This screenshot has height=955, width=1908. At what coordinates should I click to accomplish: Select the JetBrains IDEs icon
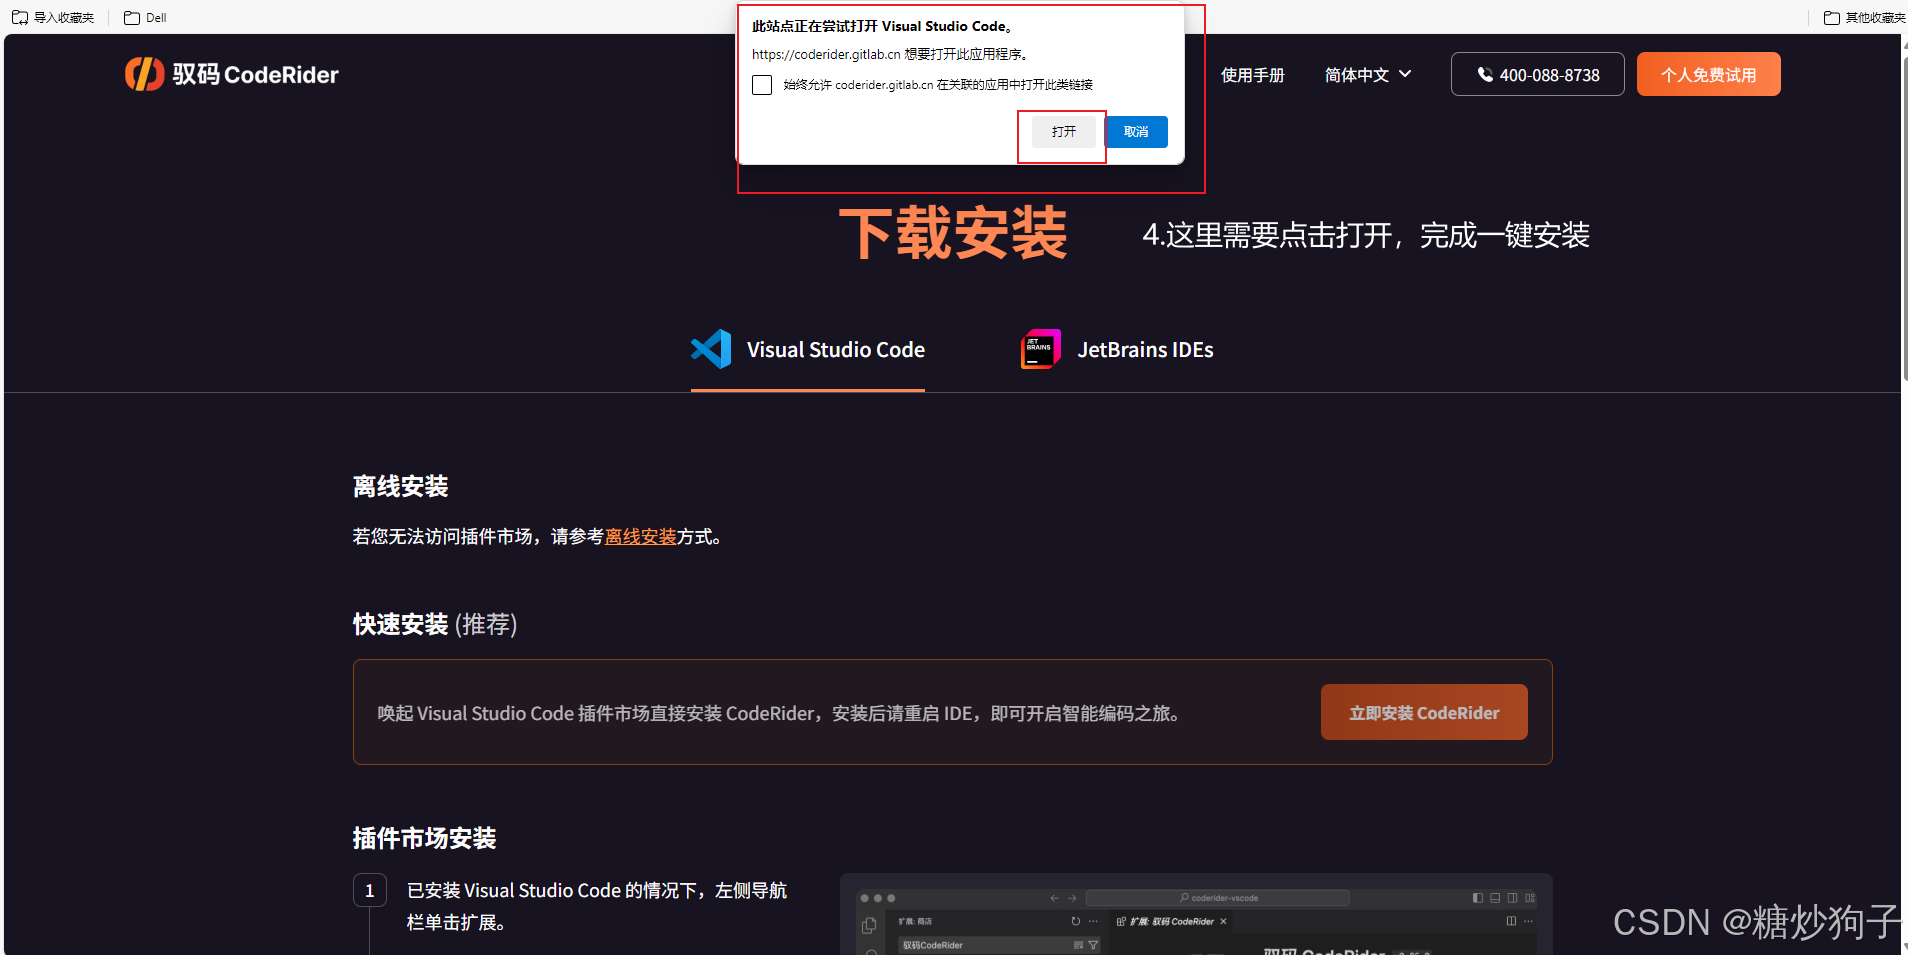tap(1039, 349)
